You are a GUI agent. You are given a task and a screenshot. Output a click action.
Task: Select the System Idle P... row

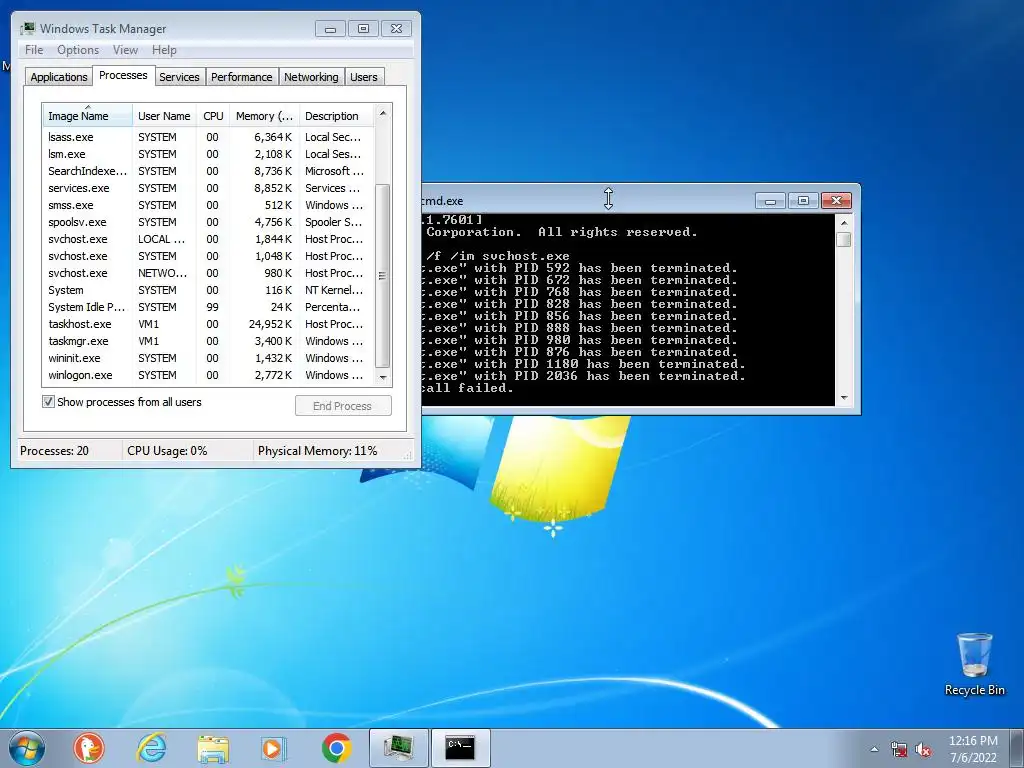point(208,307)
